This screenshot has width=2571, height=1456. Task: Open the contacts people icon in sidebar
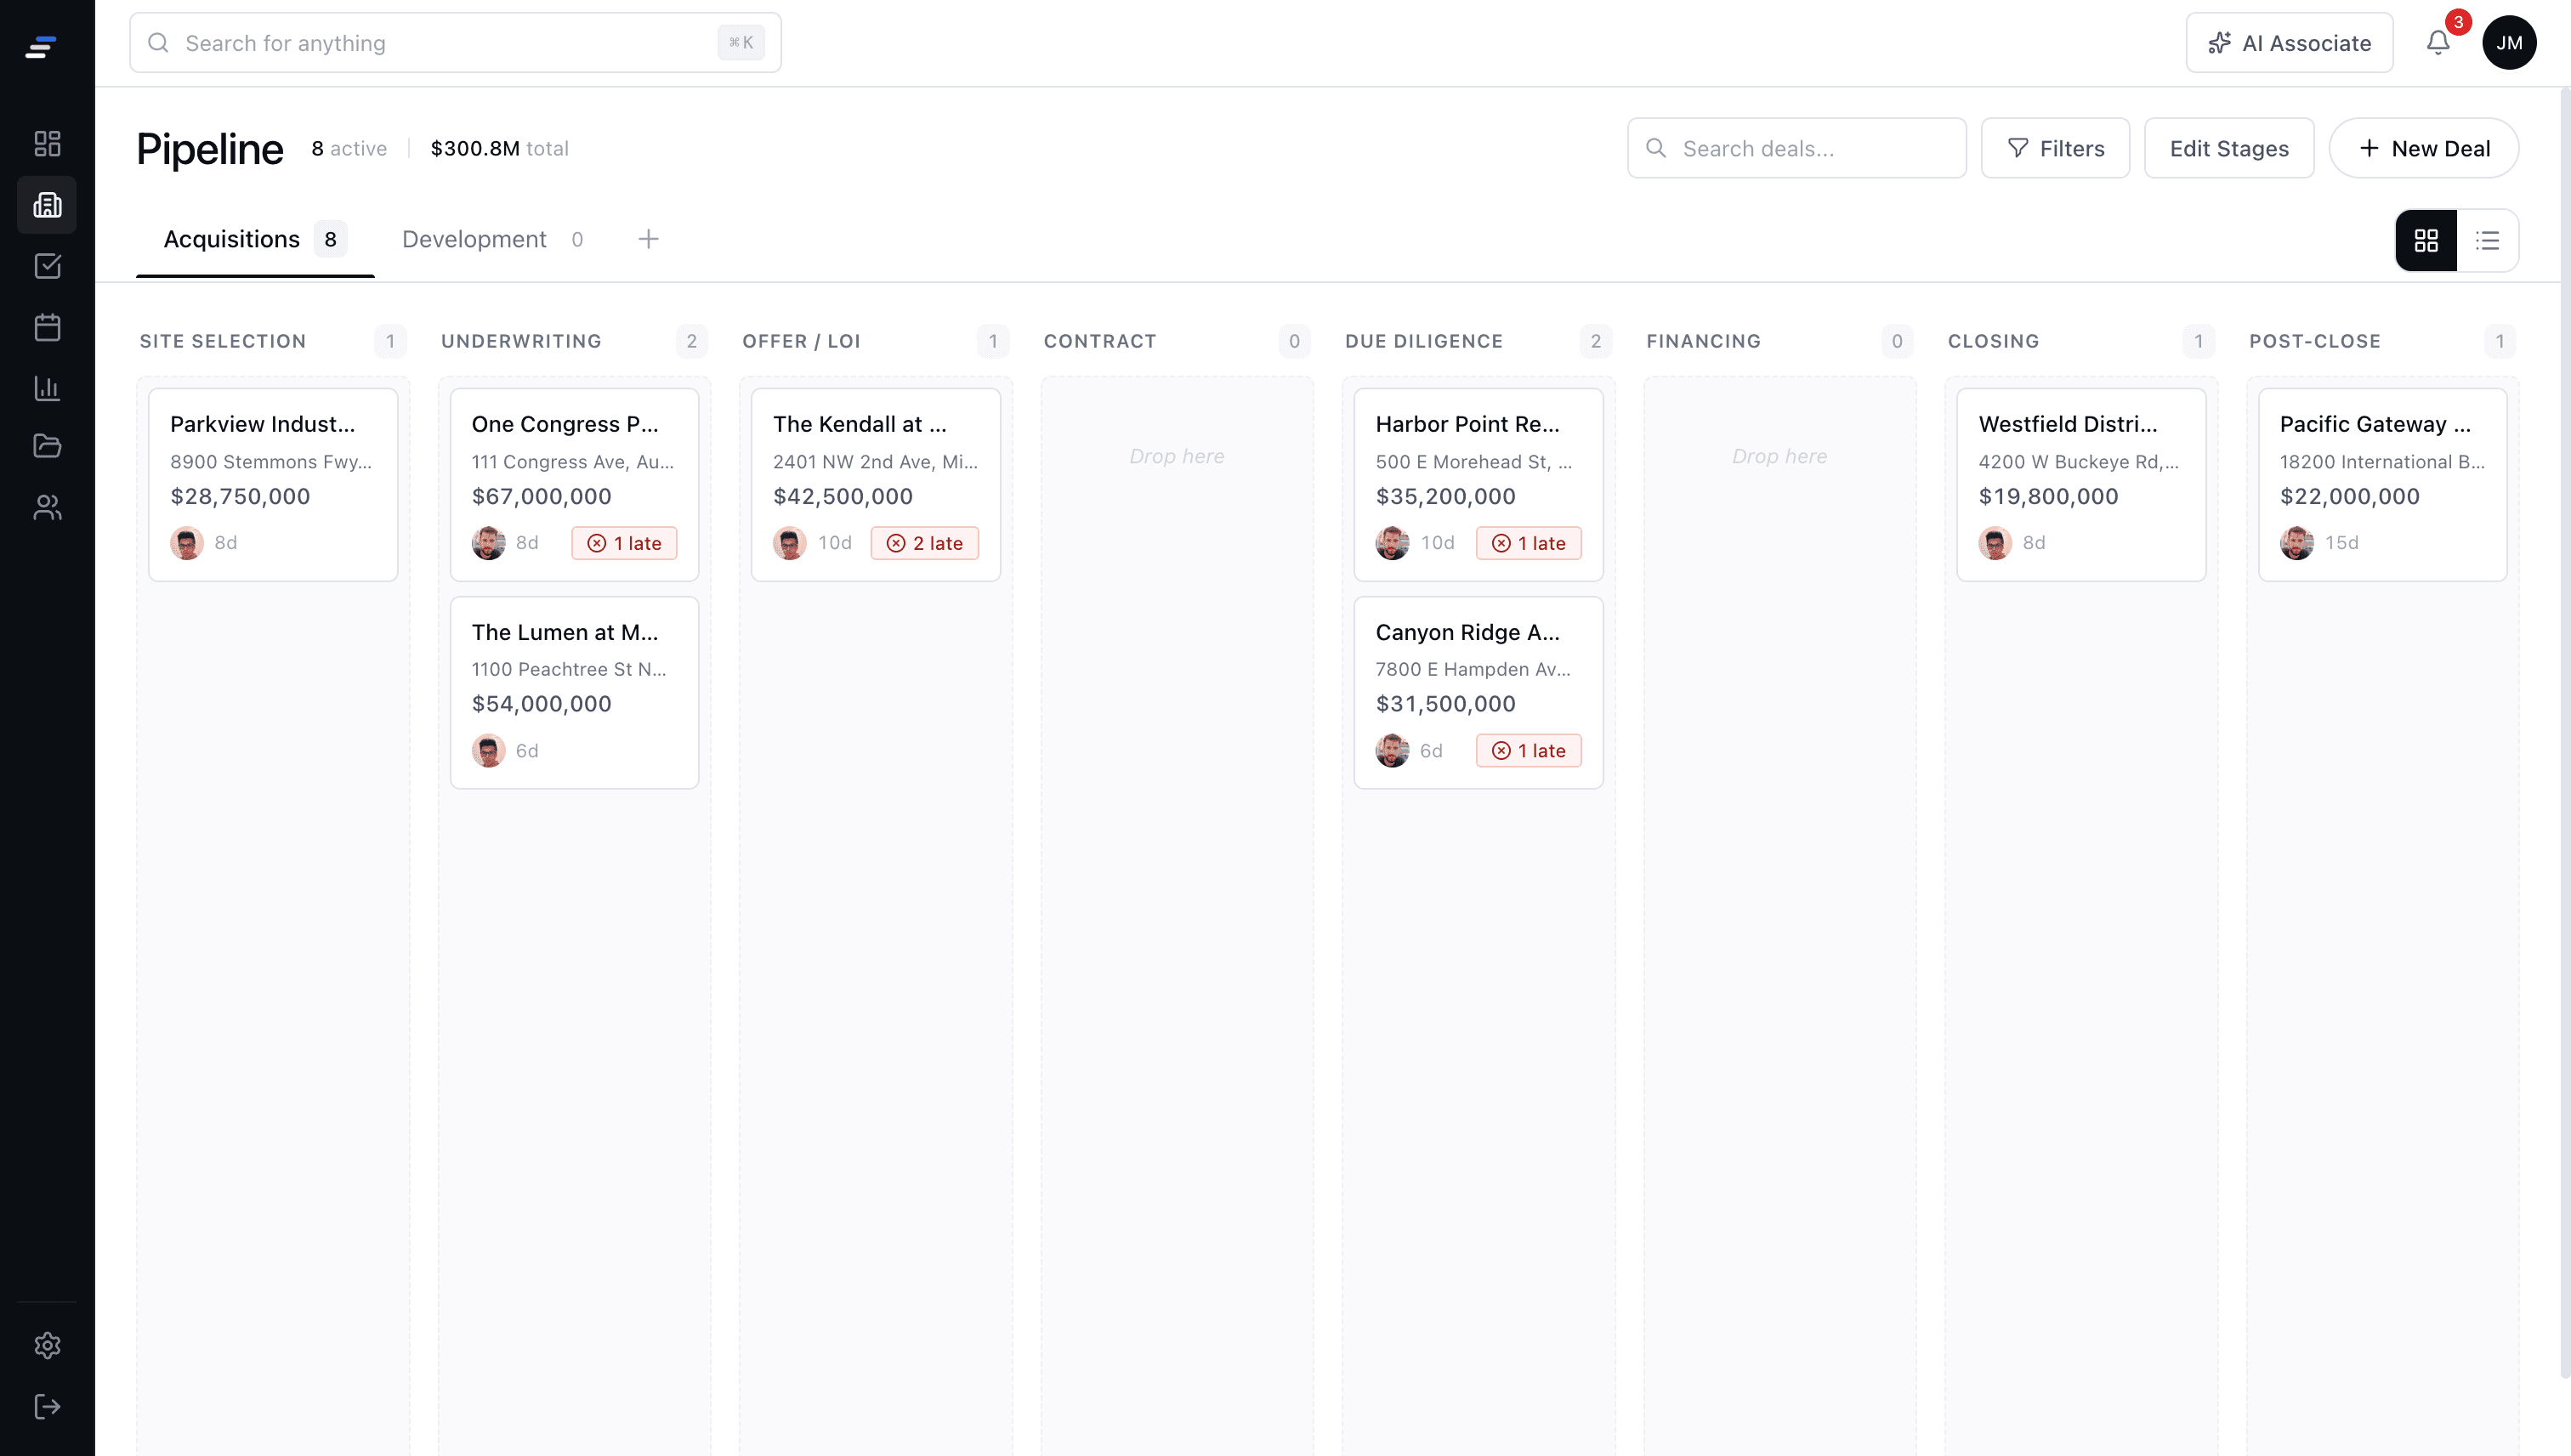47,507
